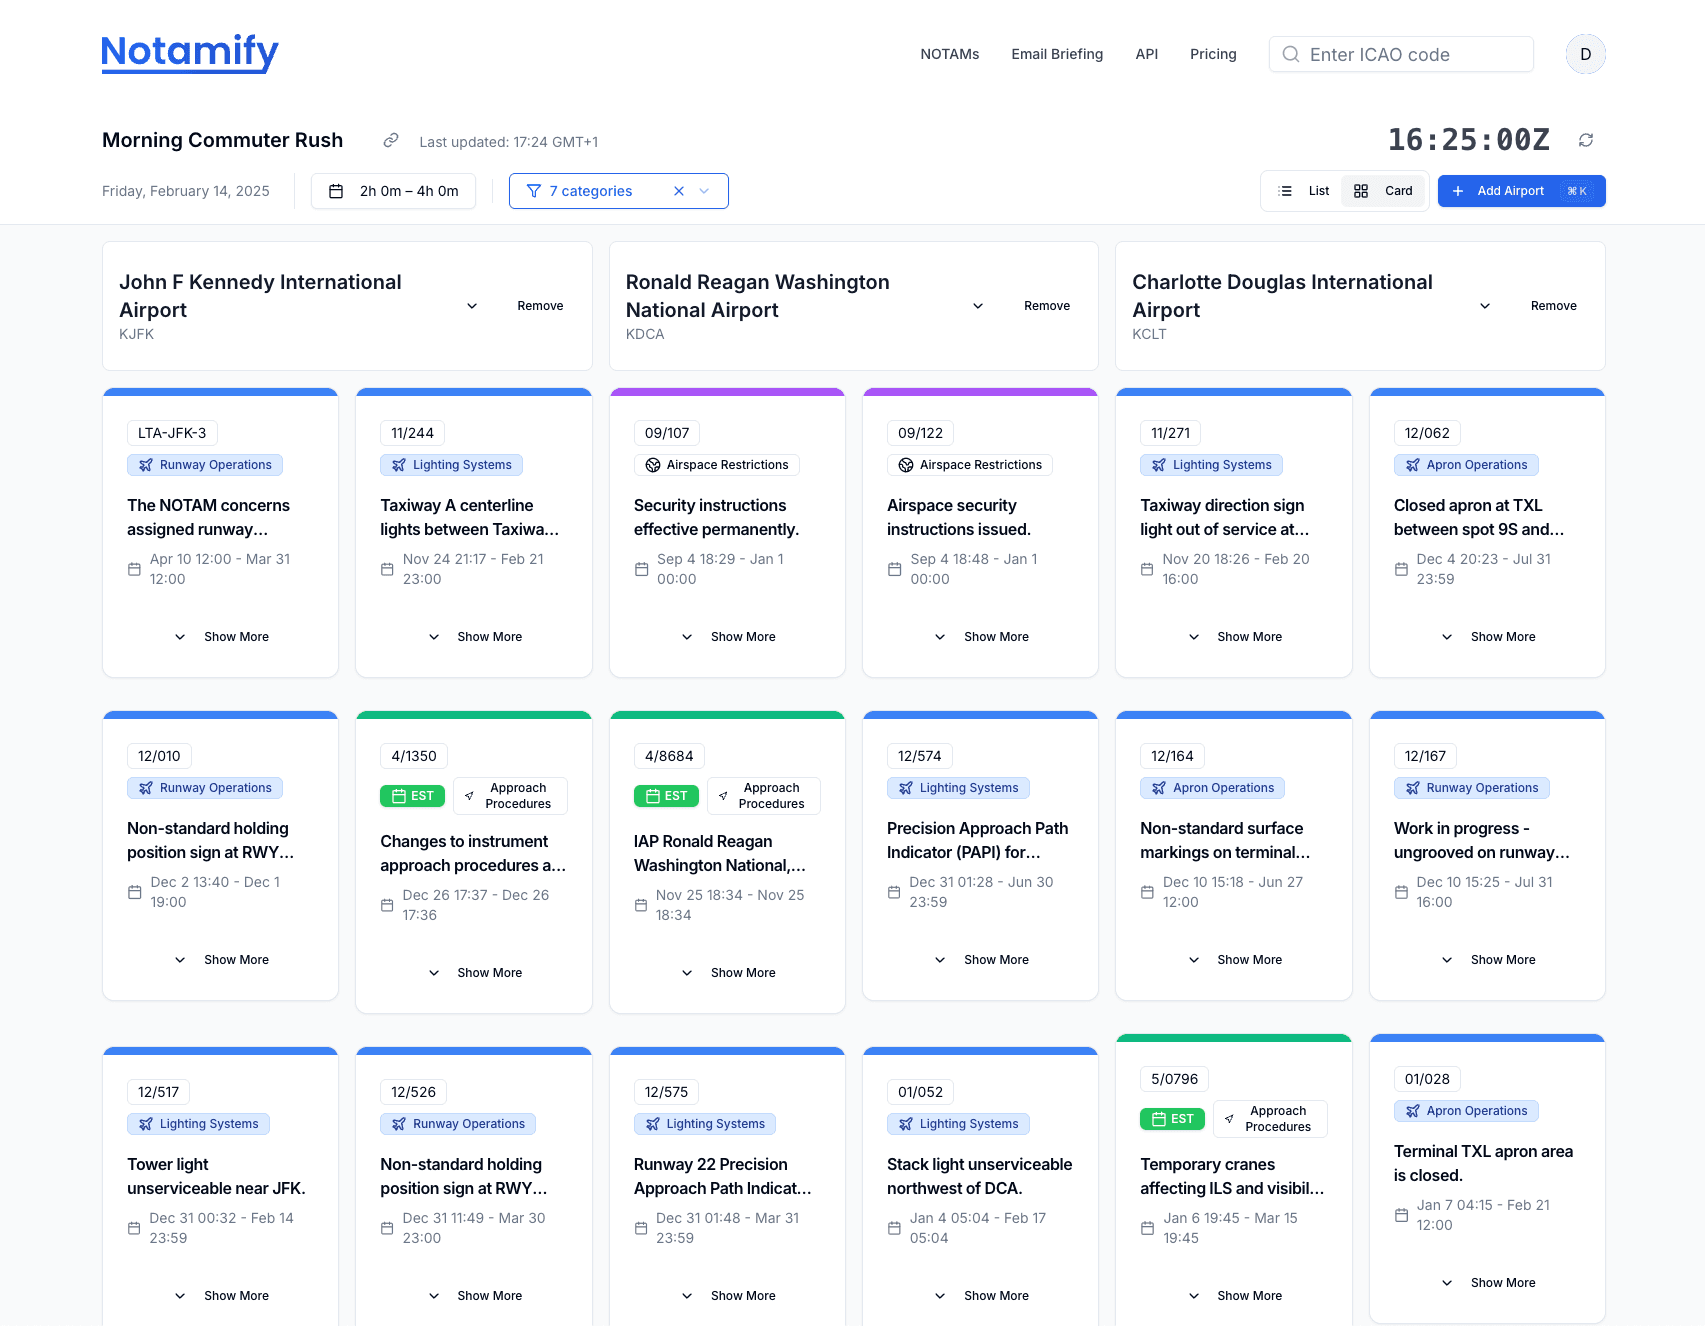Expand Show More on NOTAM 12/574
The image size is (1705, 1326).
pyautogui.click(x=981, y=960)
